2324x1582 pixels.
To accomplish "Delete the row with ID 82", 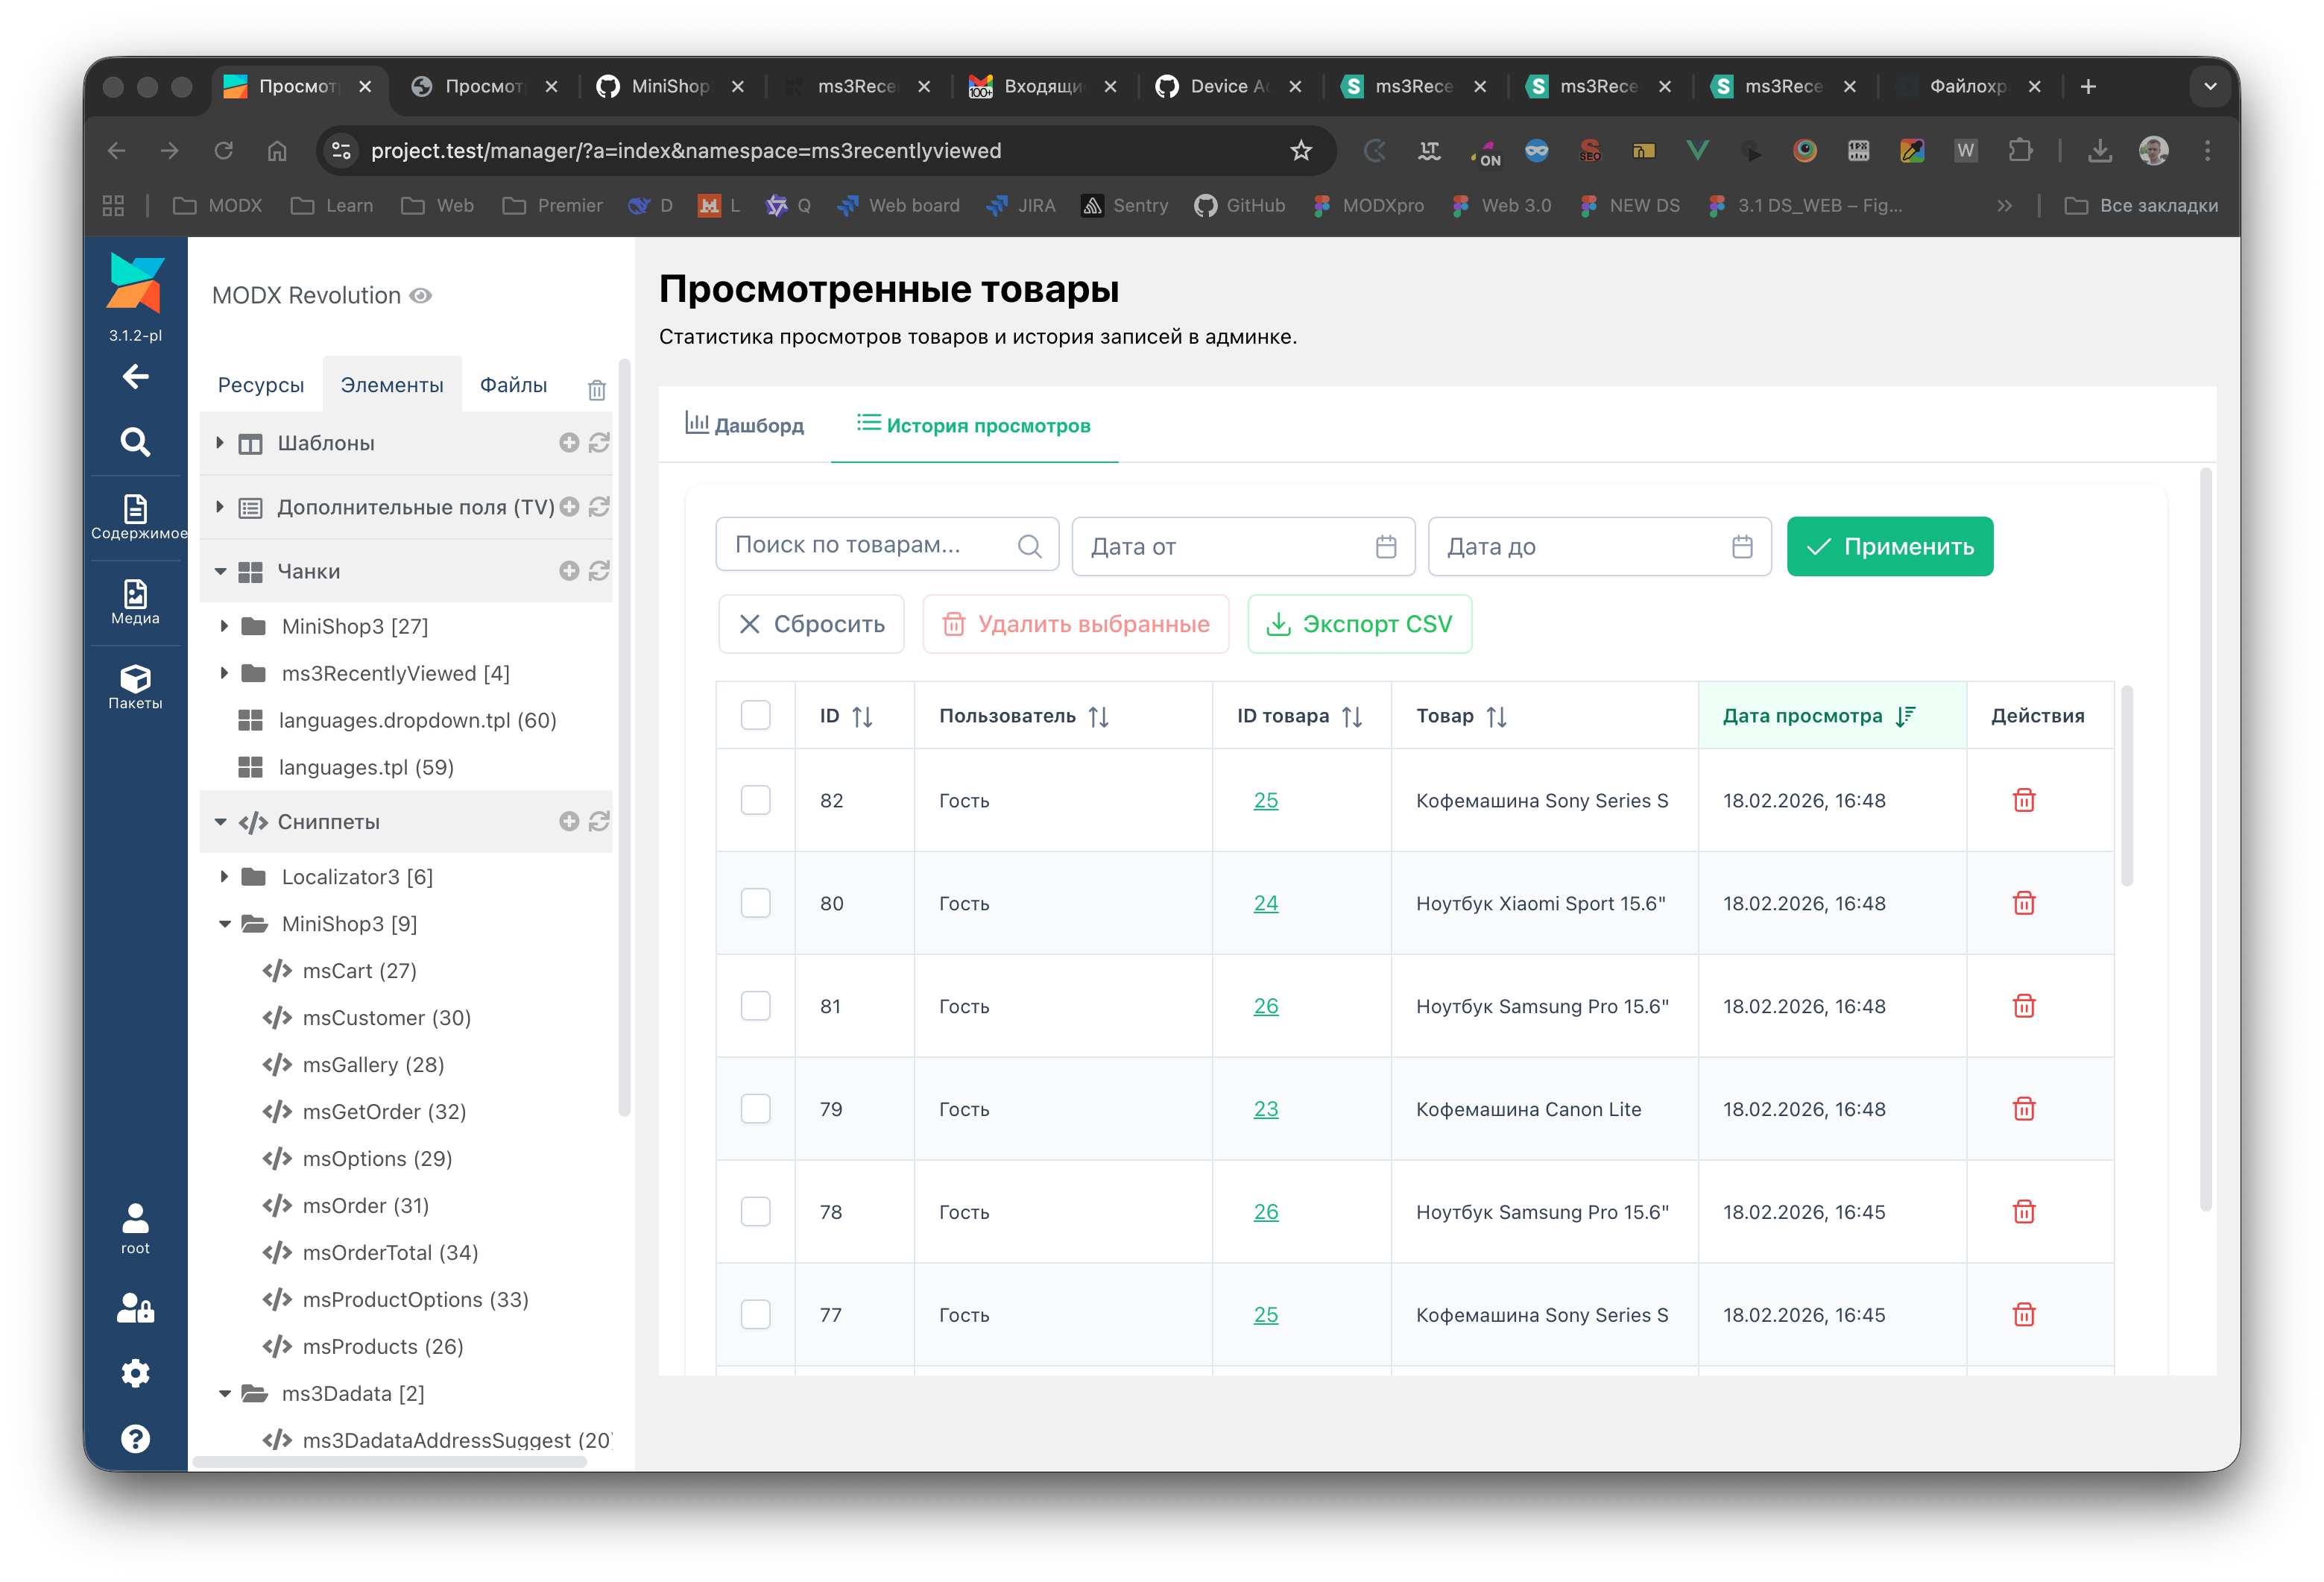I will (x=2023, y=800).
